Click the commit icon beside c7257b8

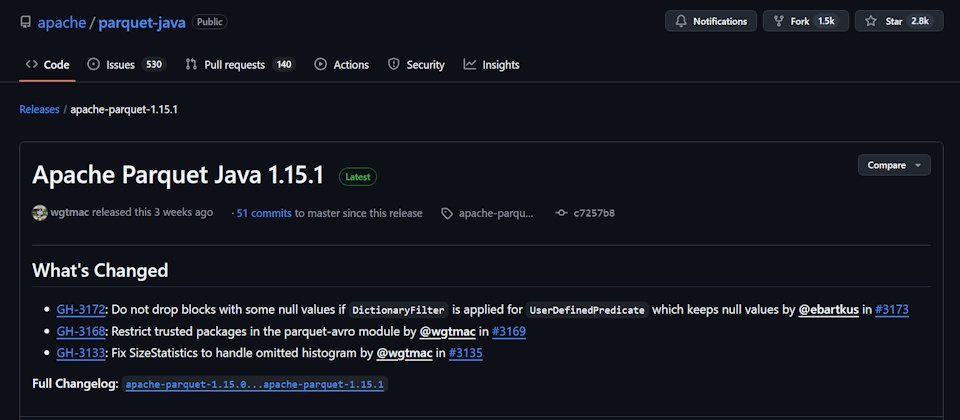tap(561, 213)
